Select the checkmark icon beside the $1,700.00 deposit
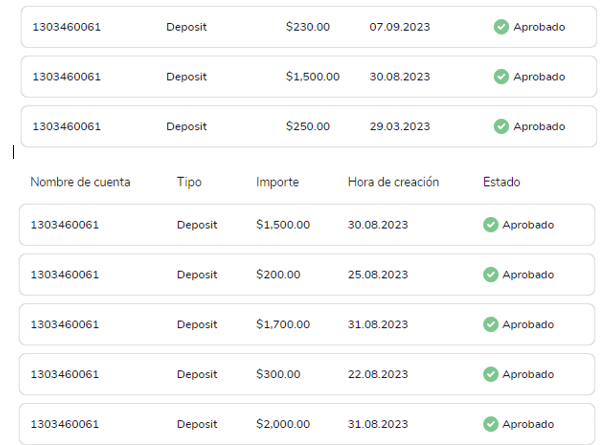Screen dimensions: 613x445 pos(490,325)
